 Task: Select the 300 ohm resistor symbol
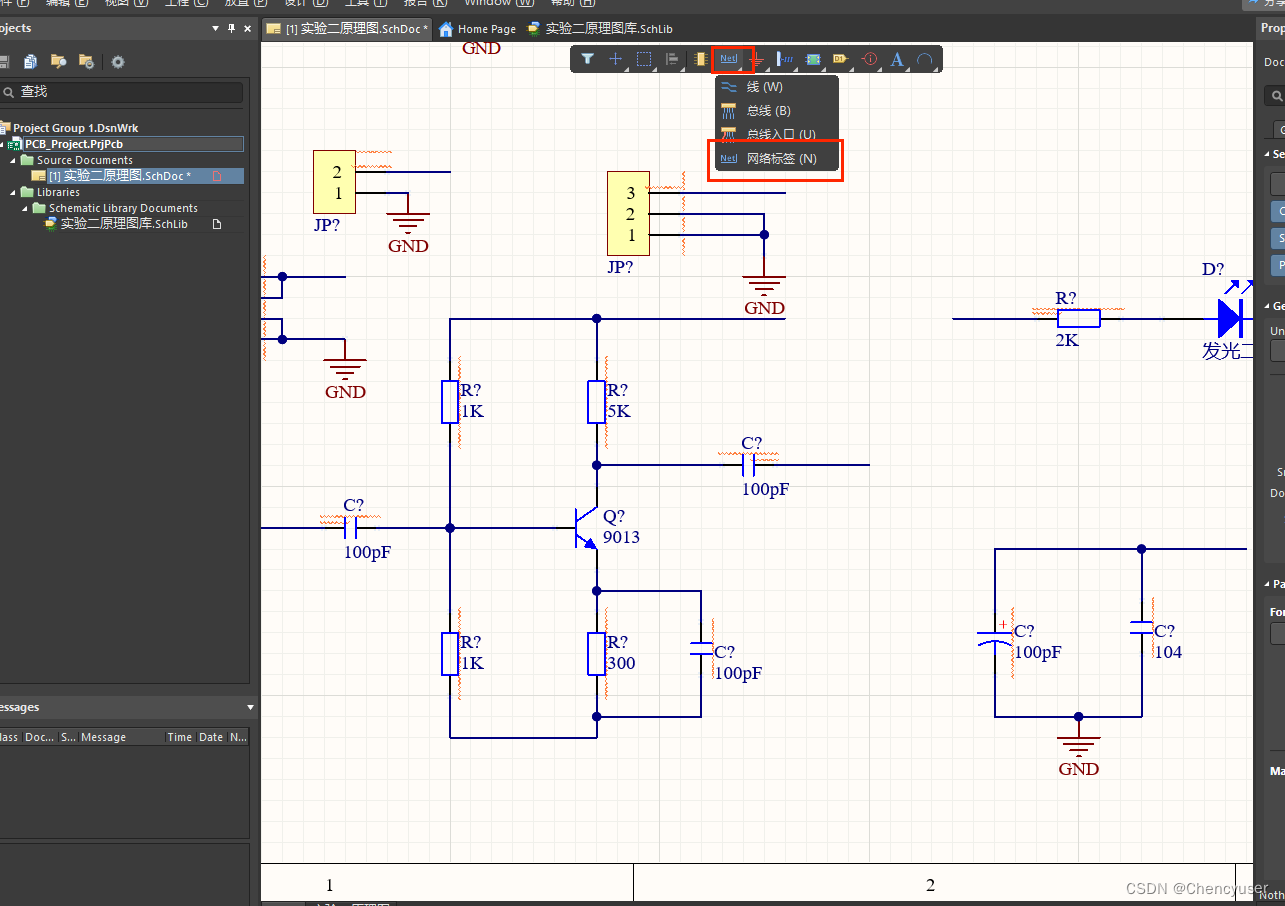coord(597,654)
